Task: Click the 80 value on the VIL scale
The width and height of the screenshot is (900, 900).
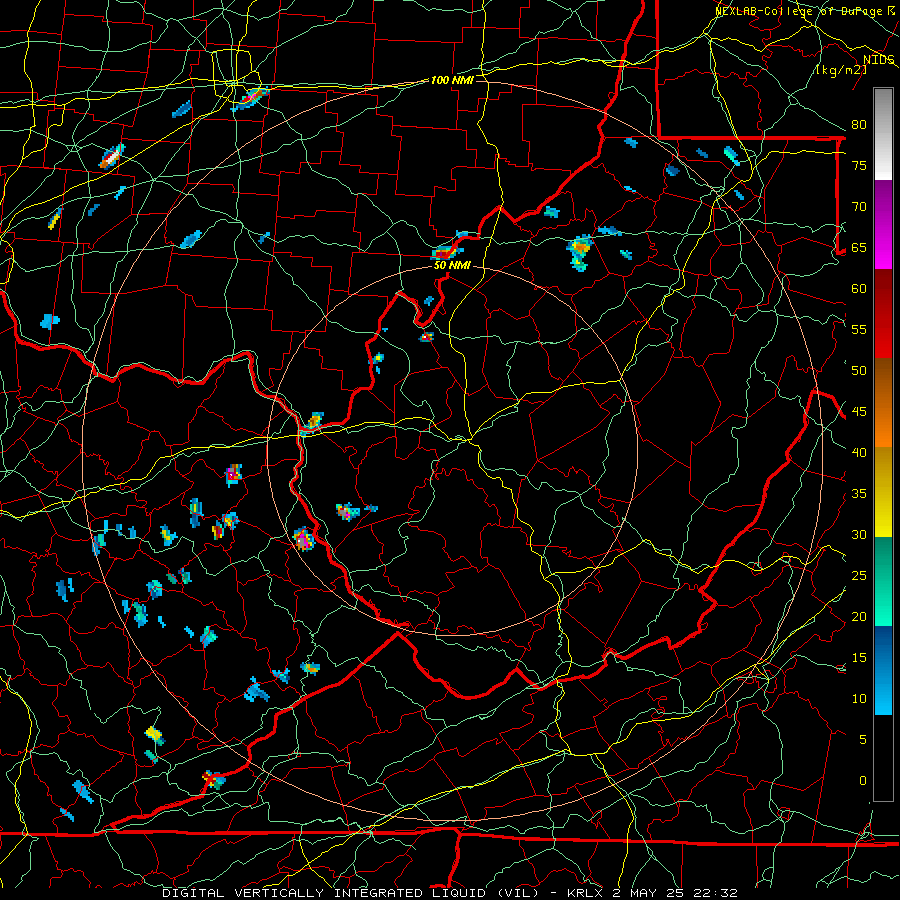Action: 859,125
